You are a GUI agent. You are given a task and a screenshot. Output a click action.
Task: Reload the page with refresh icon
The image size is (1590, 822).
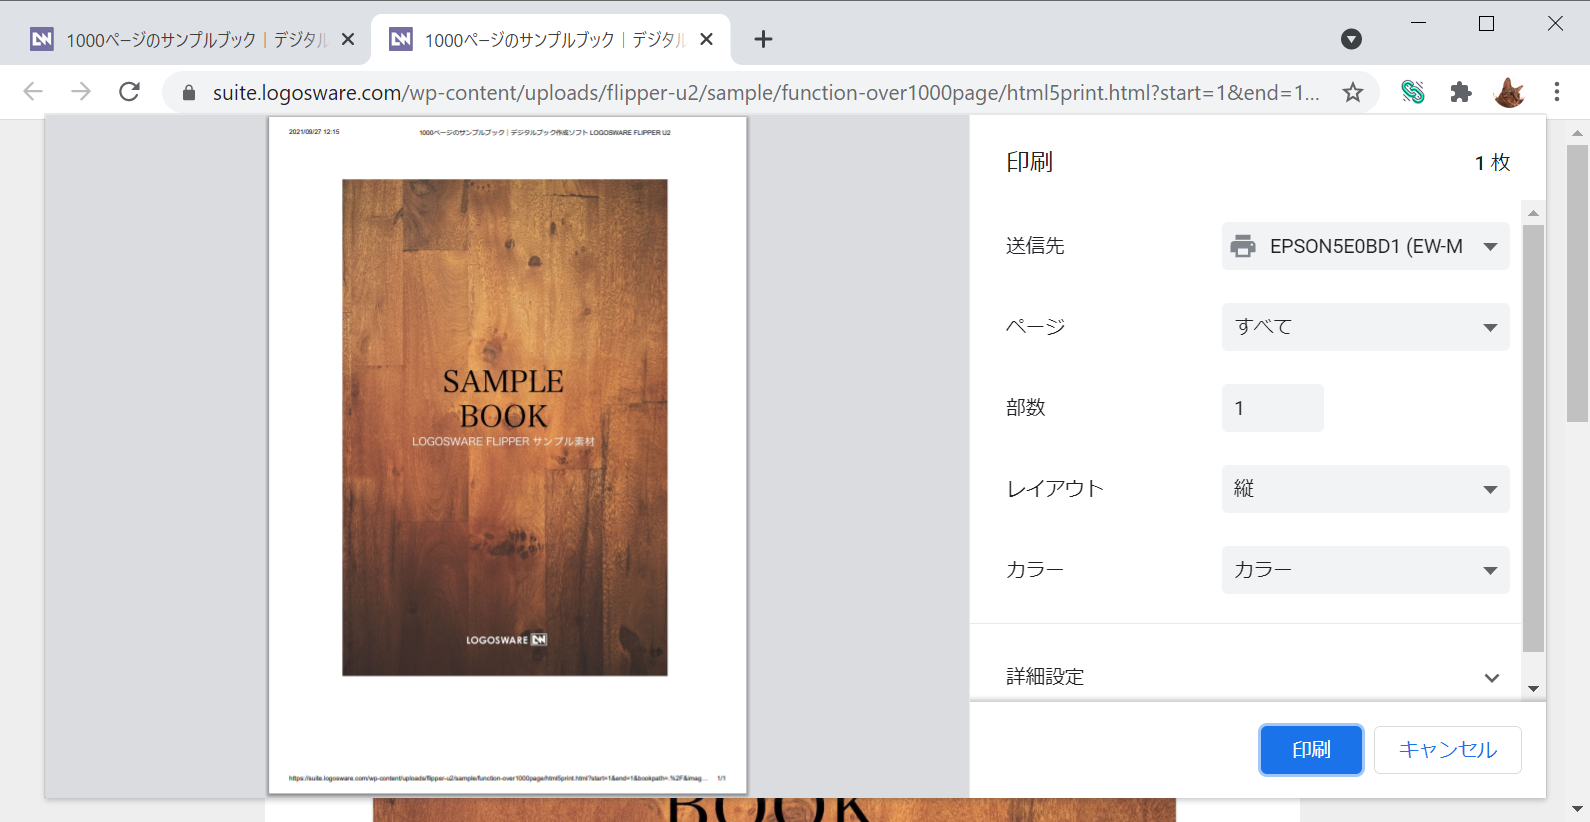click(129, 92)
